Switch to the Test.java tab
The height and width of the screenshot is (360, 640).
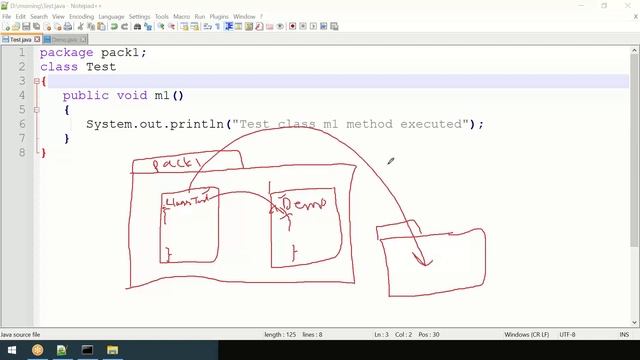(x=20, y=40)
